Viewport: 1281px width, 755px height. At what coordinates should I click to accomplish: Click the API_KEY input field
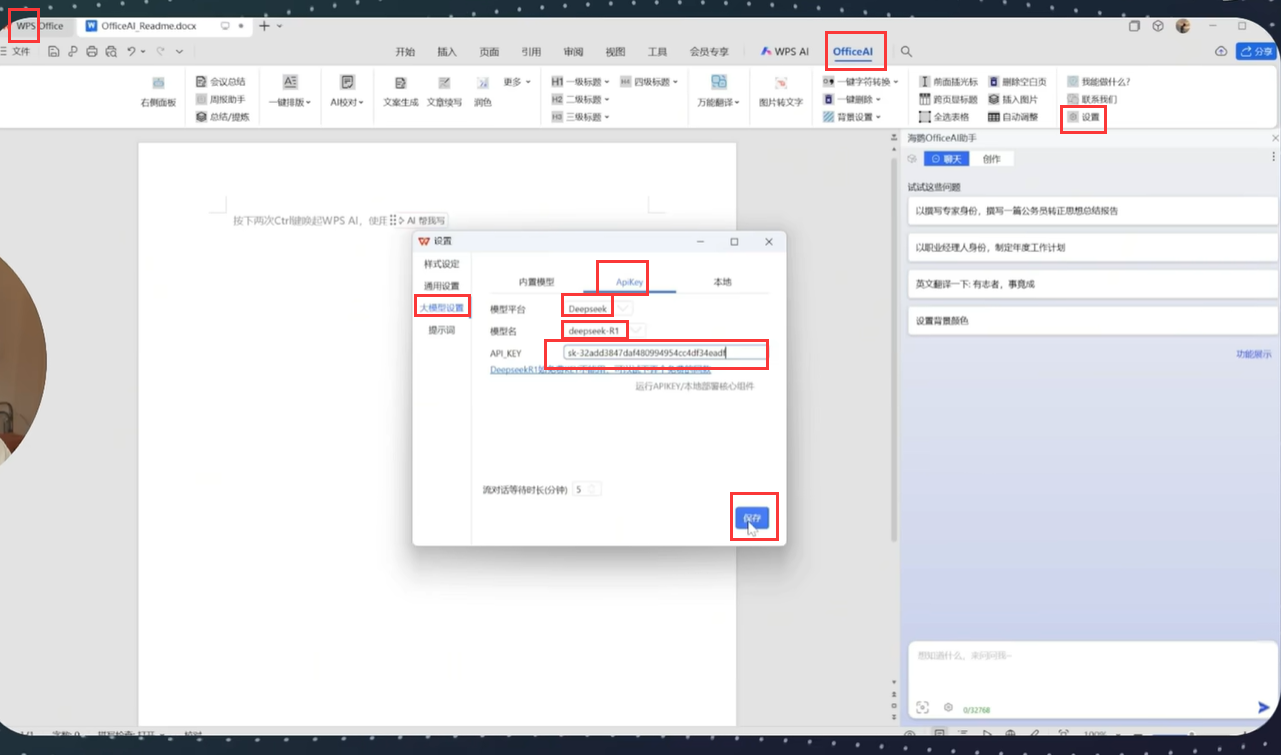click(664, 353)
